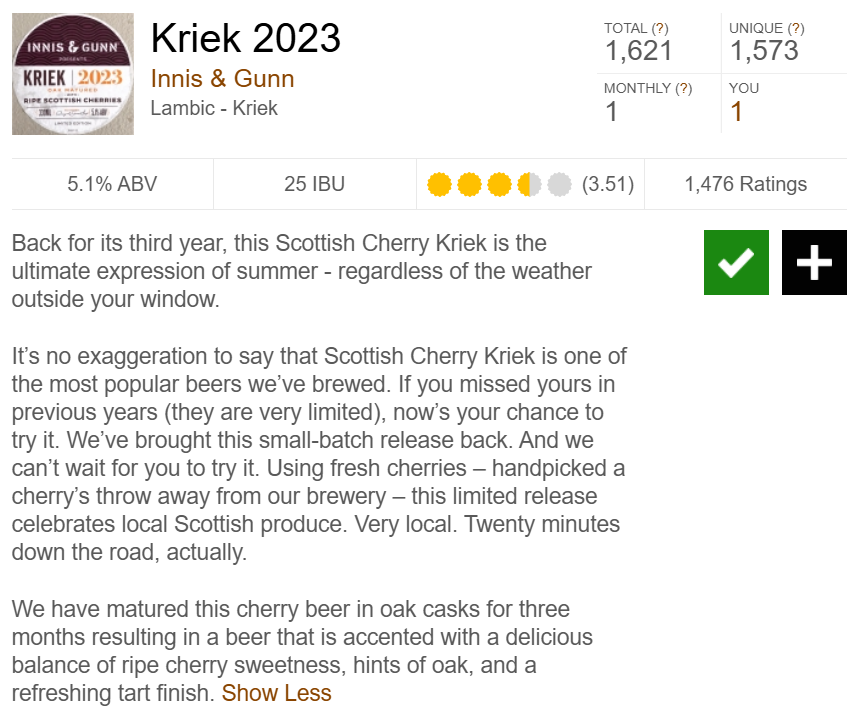858x722 pixels.
Task: Click the 25 IBU cell
Action: click(x=314, y=185)
